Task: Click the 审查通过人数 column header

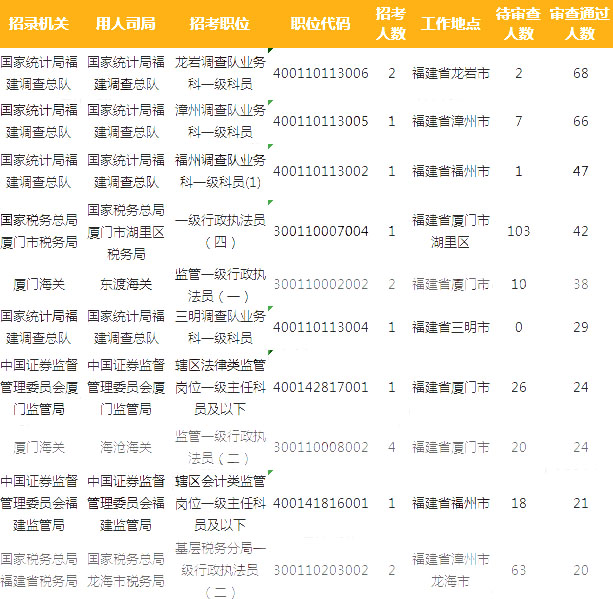Action: 580,23
